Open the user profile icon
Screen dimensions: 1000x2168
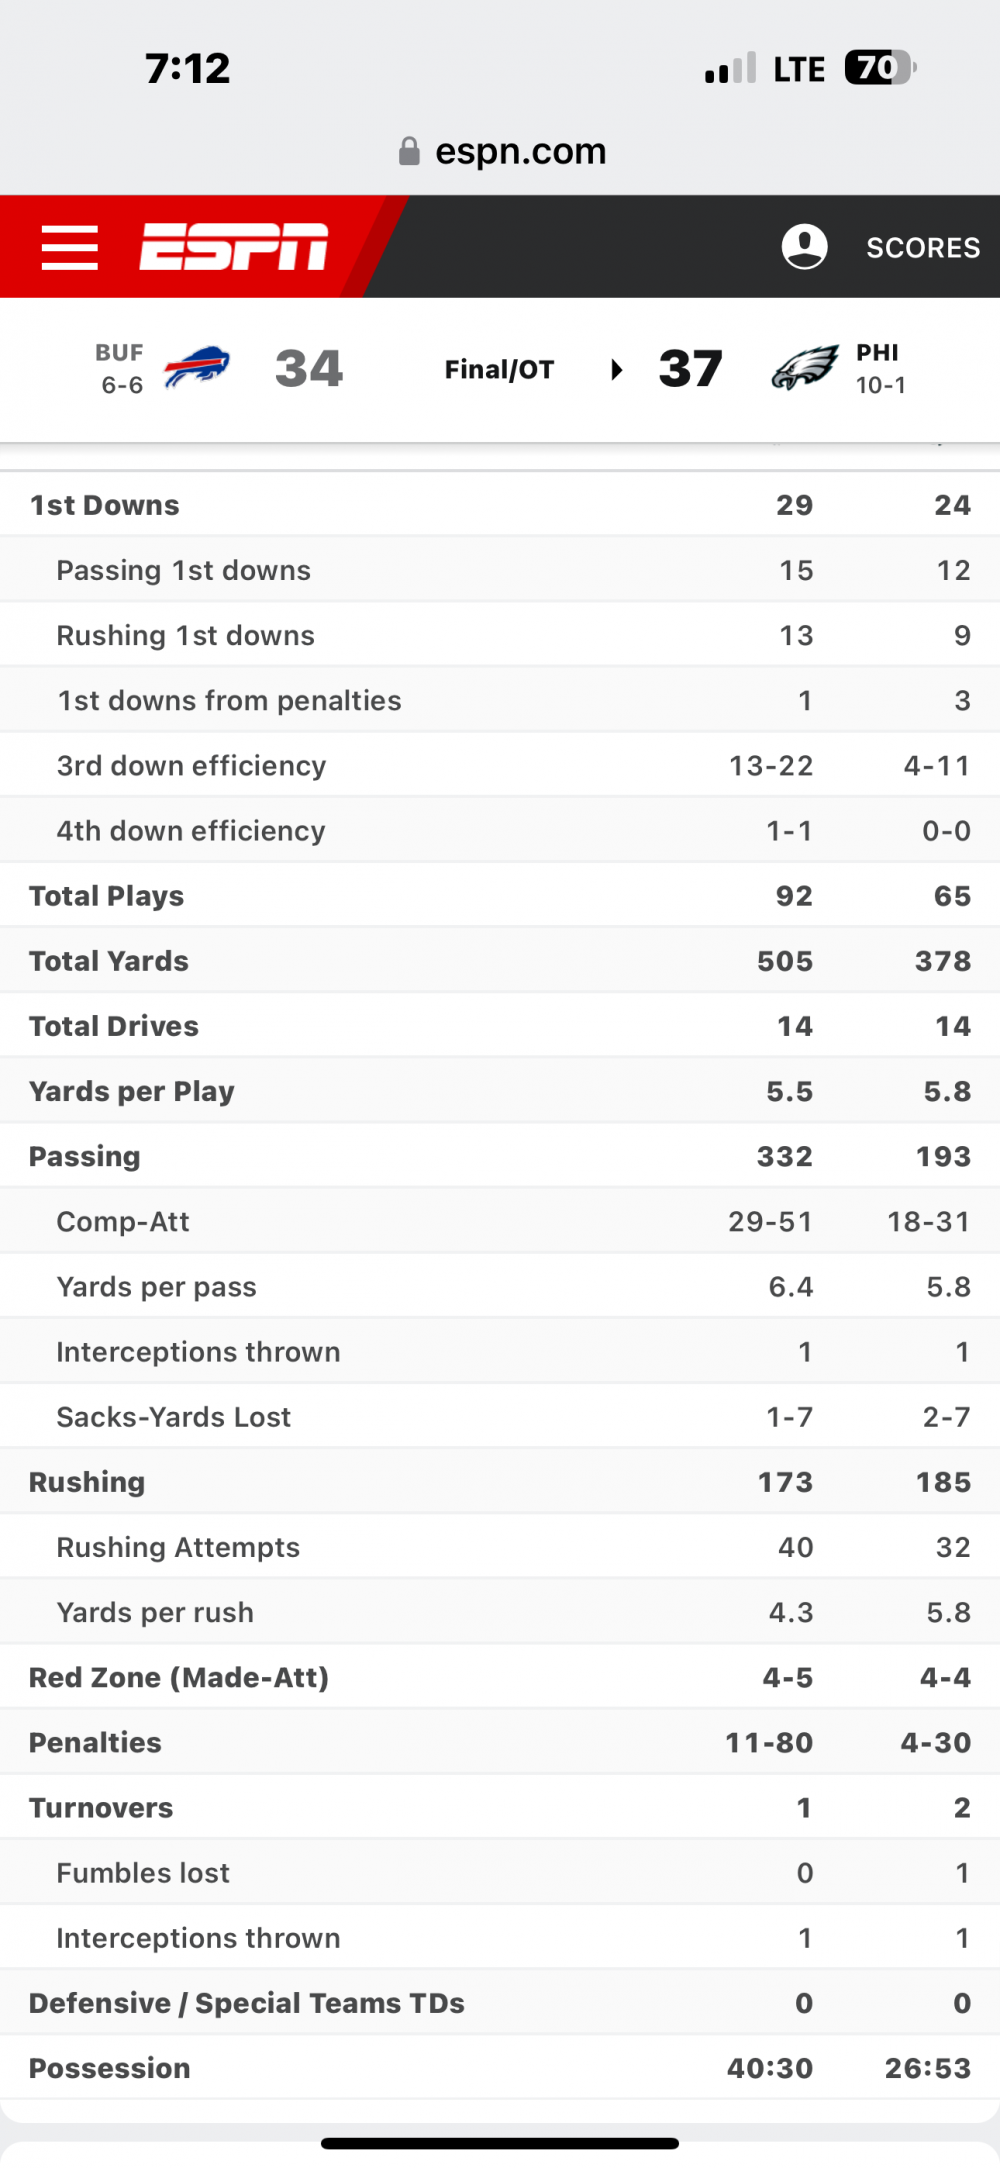coord(804,247)
